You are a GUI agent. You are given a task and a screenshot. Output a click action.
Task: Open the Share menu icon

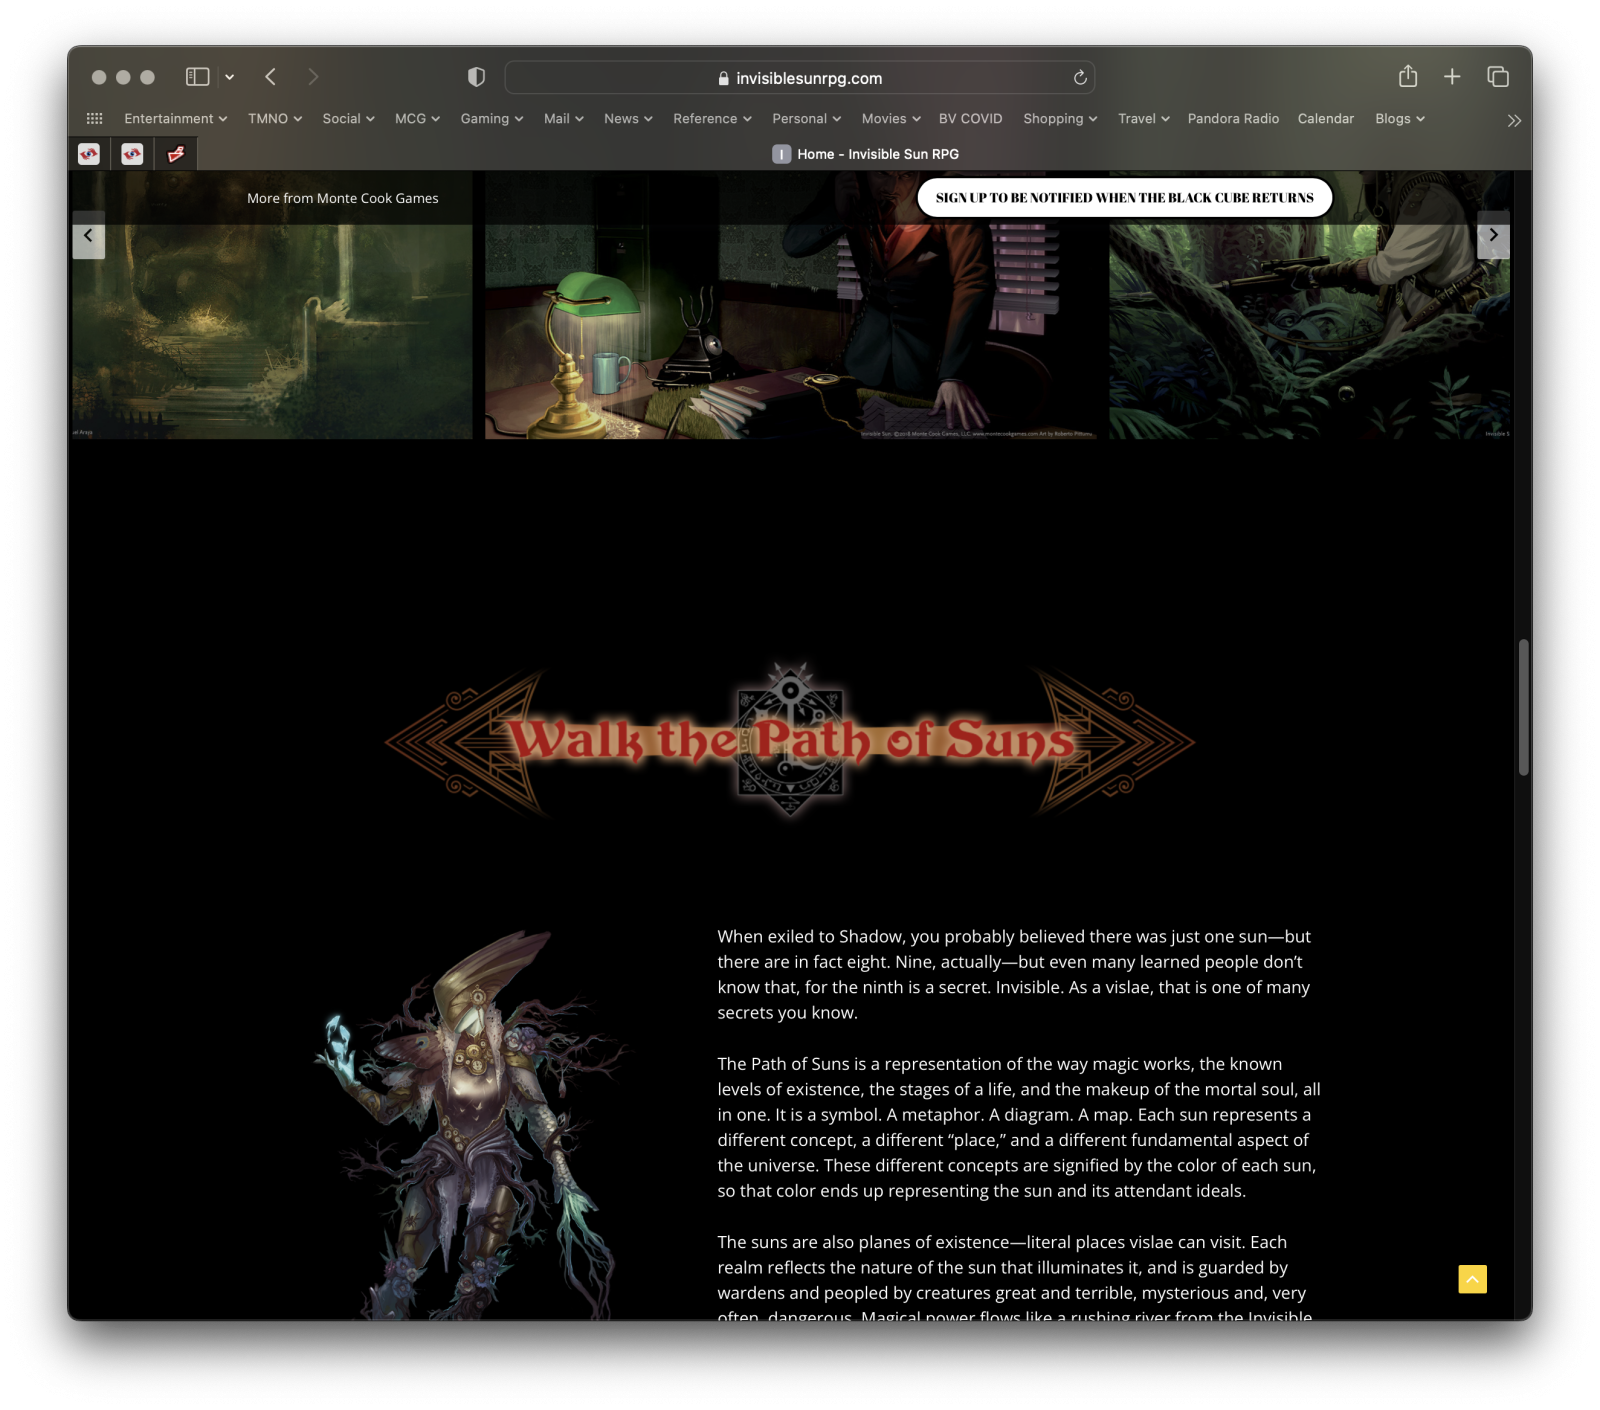[x=1408, y=76]
